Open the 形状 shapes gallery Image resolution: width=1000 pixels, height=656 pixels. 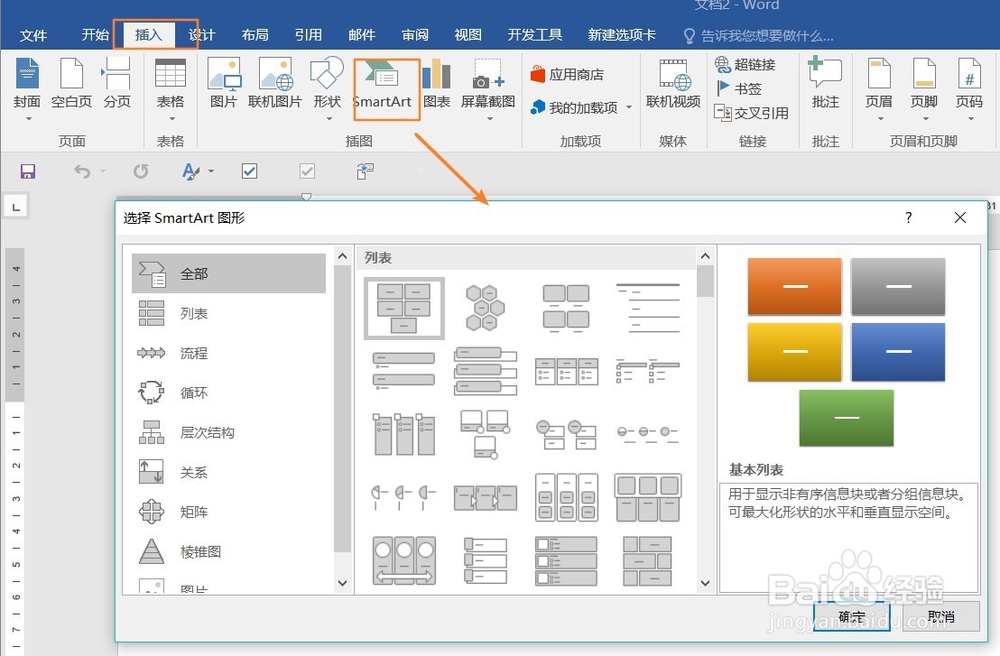[327, 87]
